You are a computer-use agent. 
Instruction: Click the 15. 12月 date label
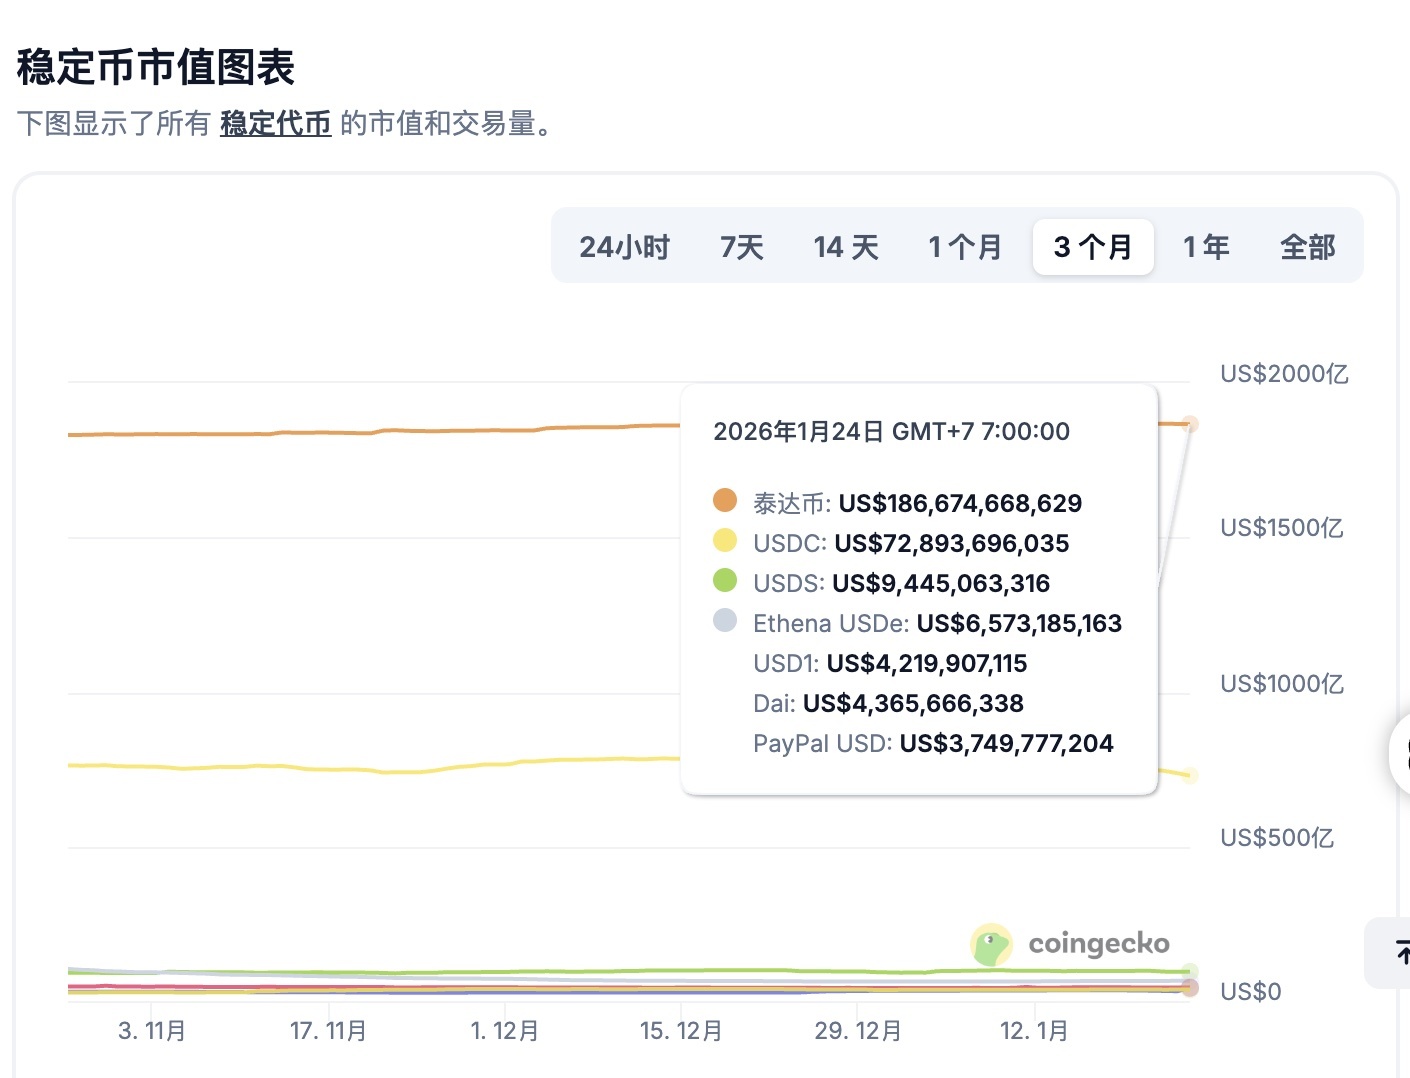(681, 1031)
